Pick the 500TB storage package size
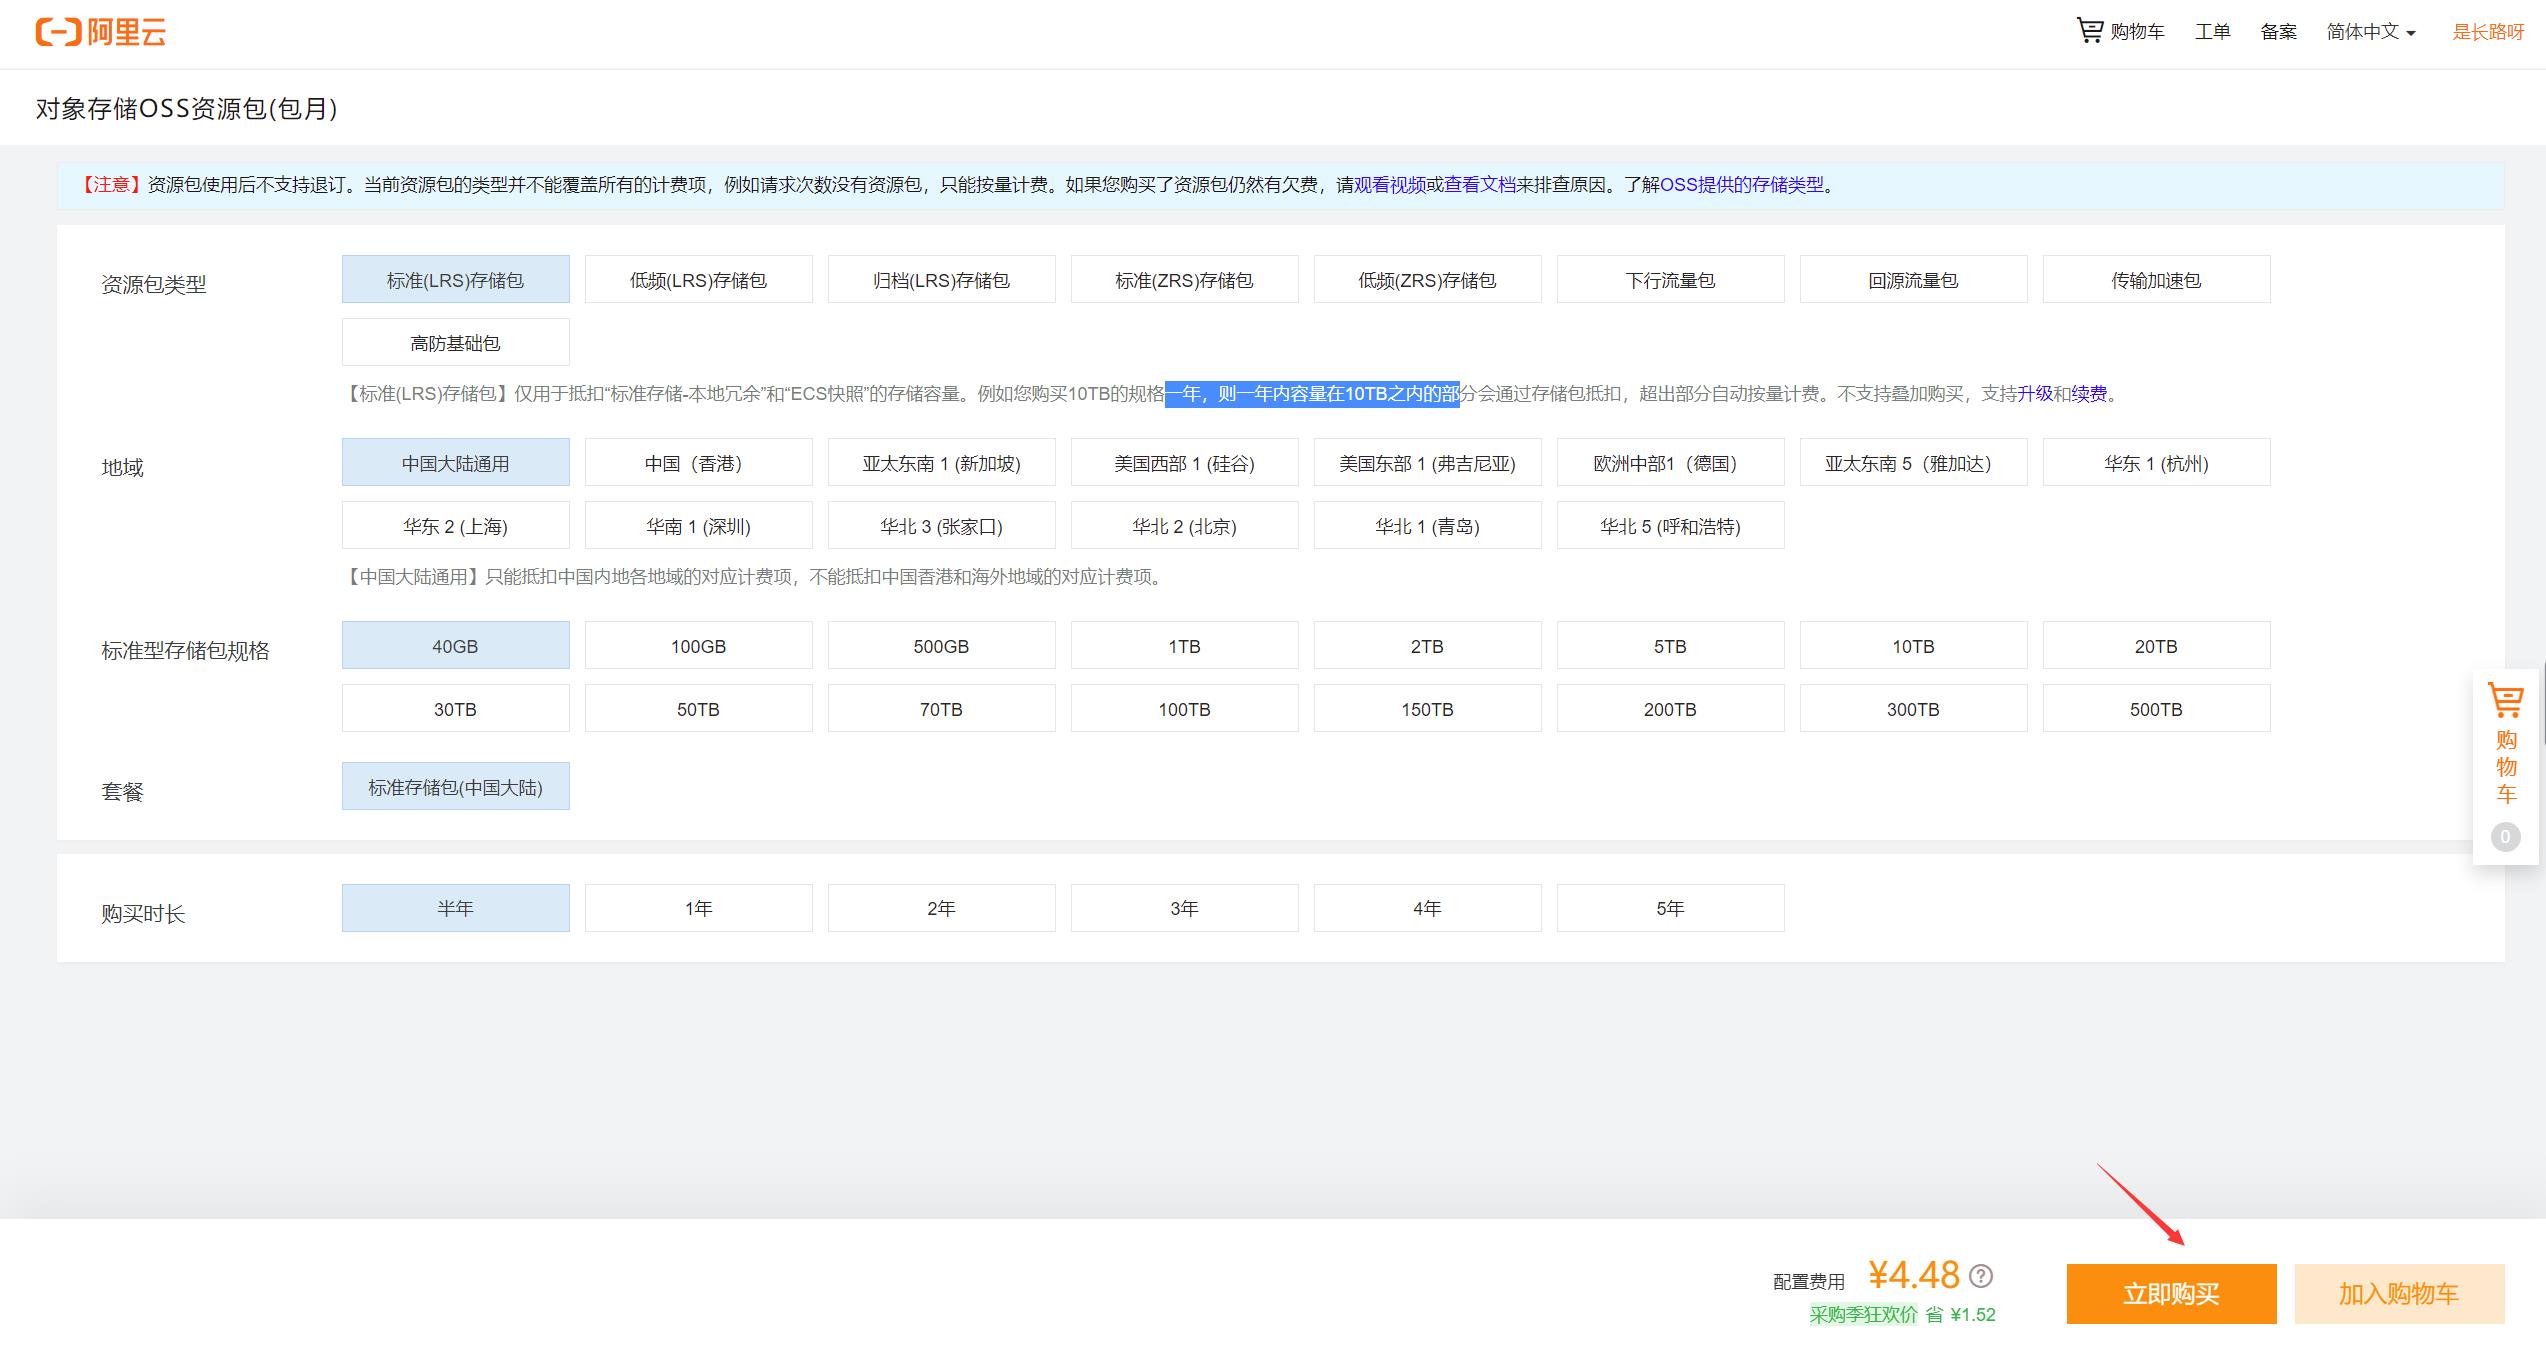 point(2156,709)
